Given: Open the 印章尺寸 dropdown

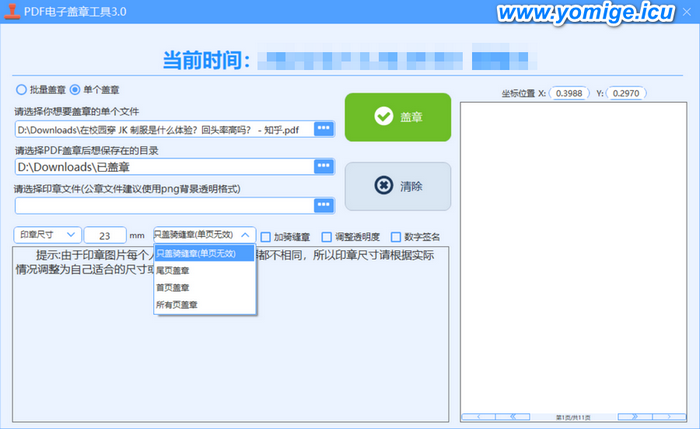Looking at the screenshot, I should 46,234.
